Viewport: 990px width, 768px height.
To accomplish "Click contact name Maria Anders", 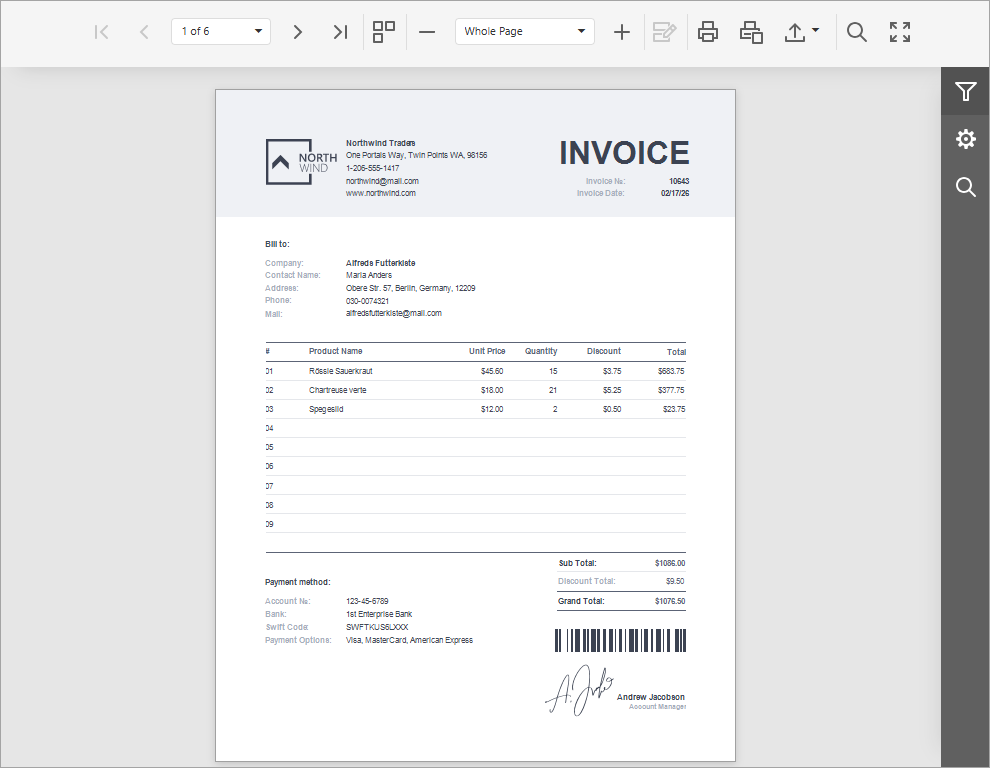I will coord(369,275).
